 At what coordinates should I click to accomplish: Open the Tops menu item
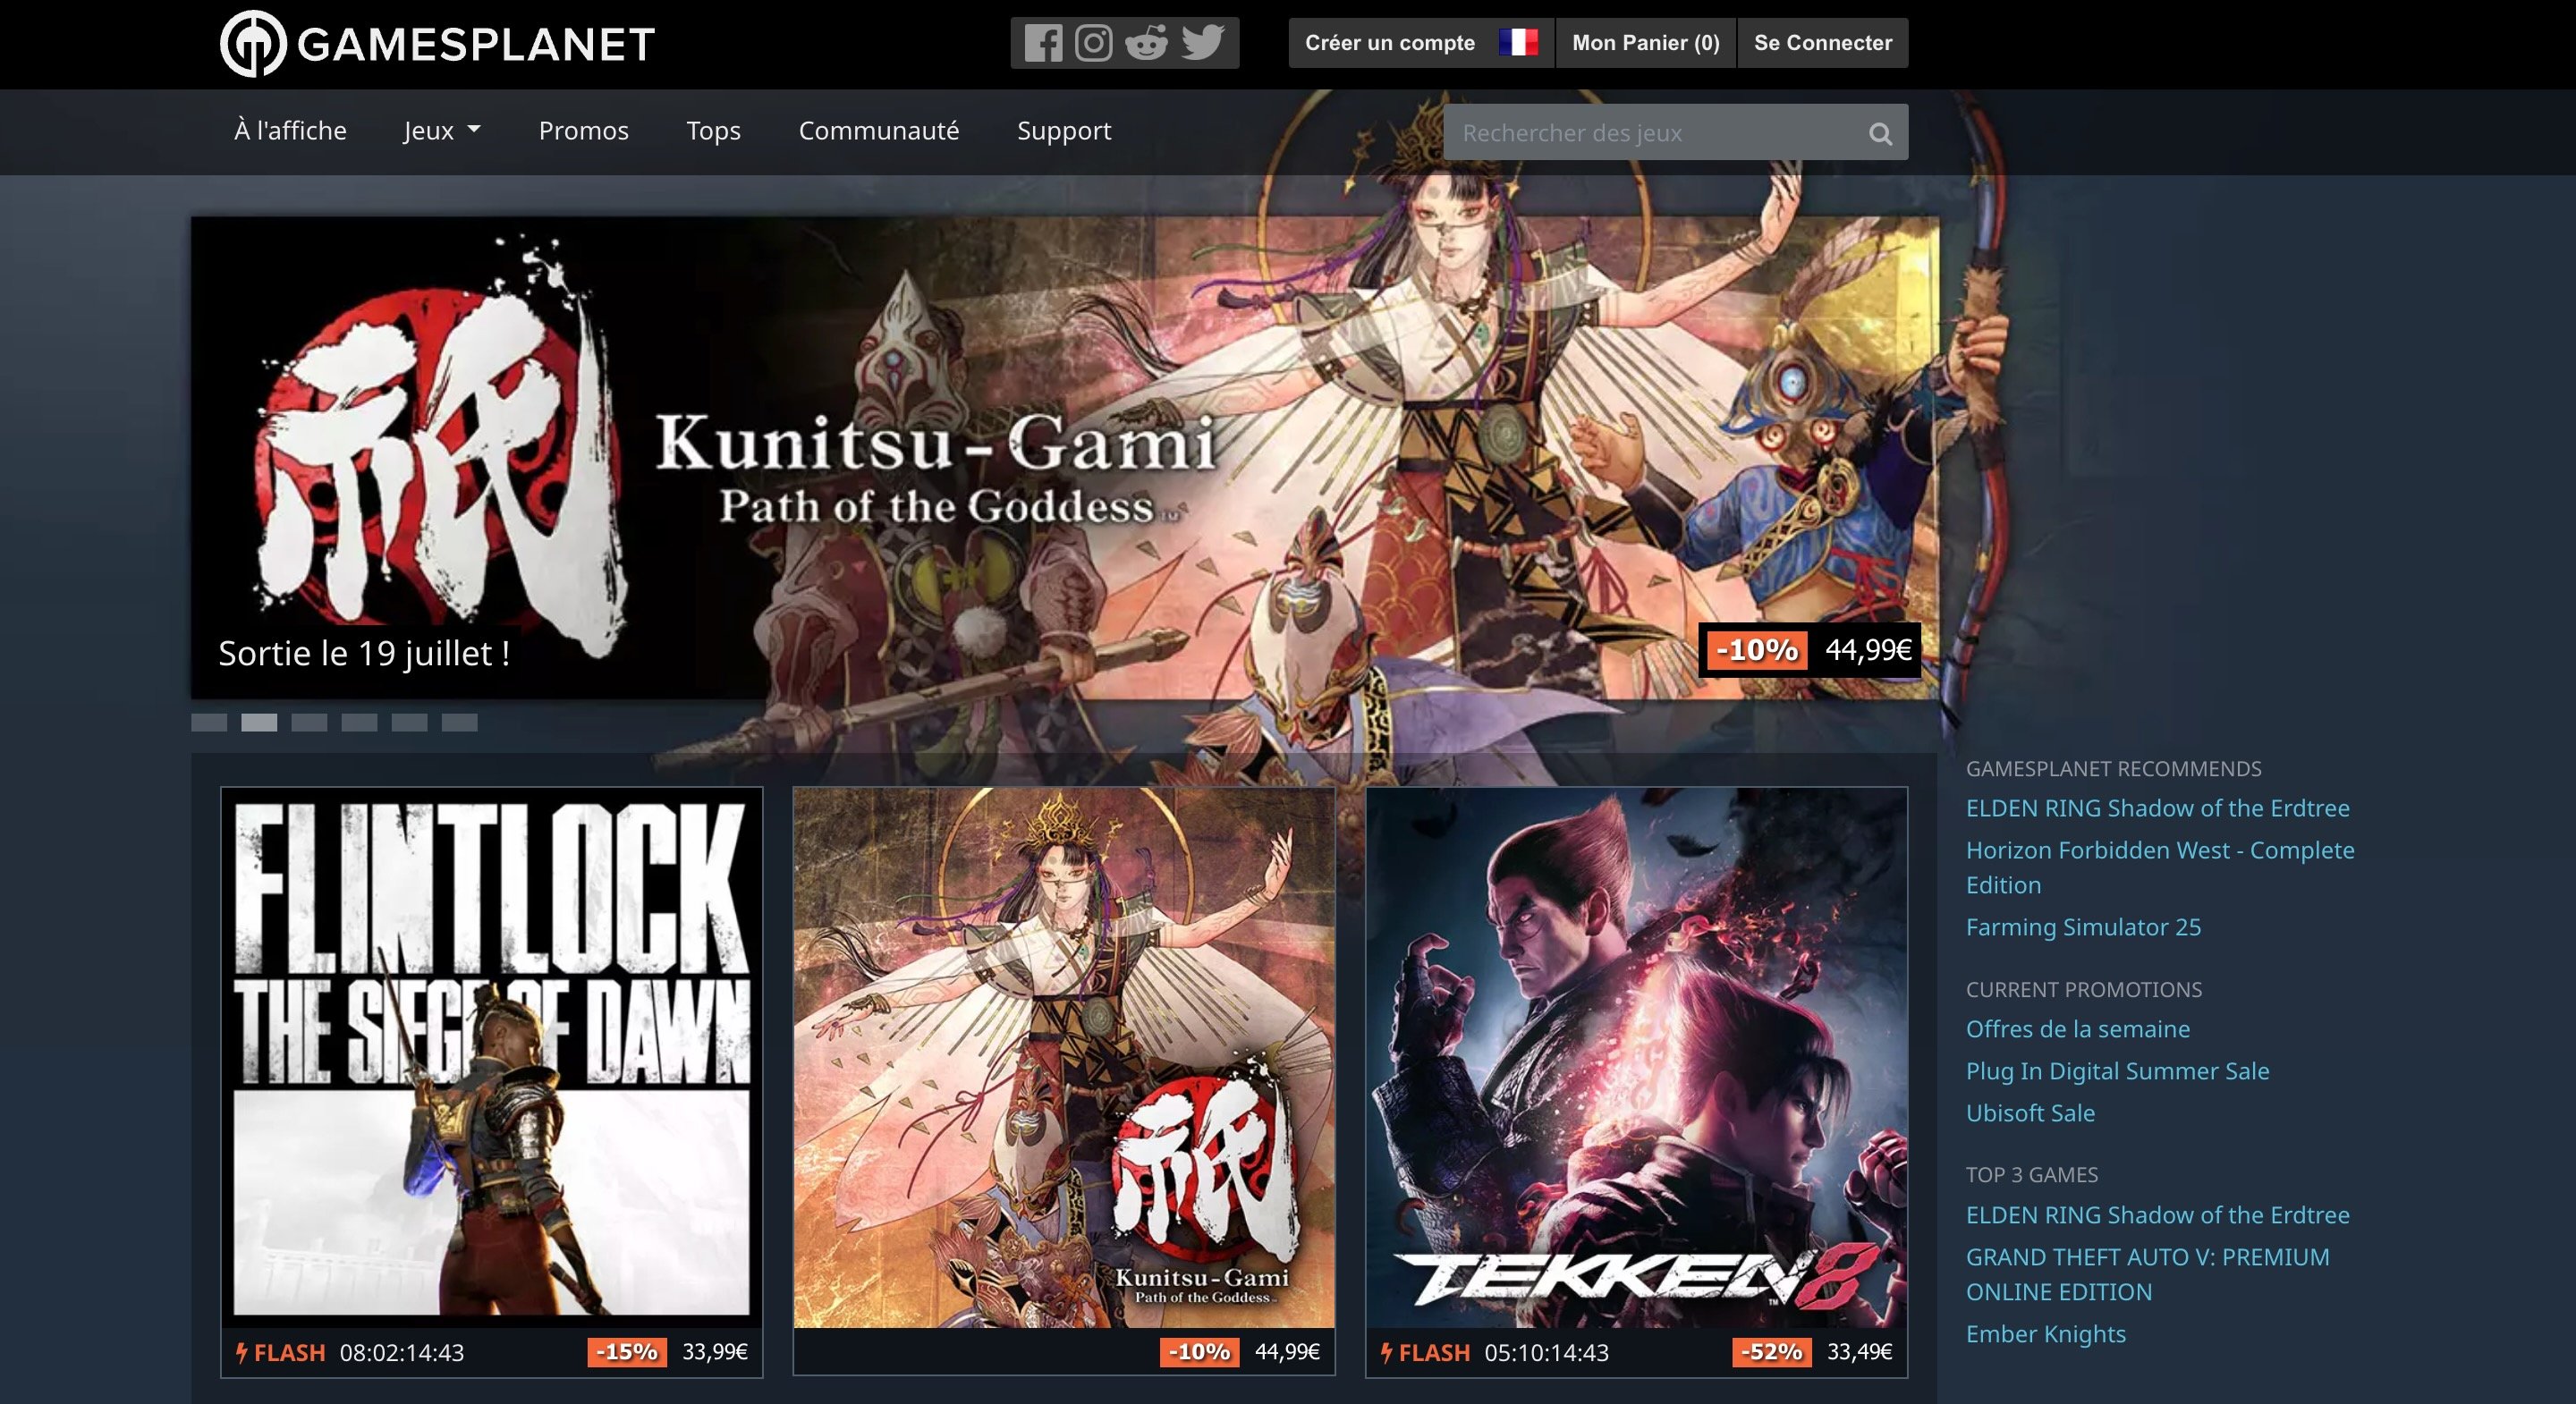point(713,130)
